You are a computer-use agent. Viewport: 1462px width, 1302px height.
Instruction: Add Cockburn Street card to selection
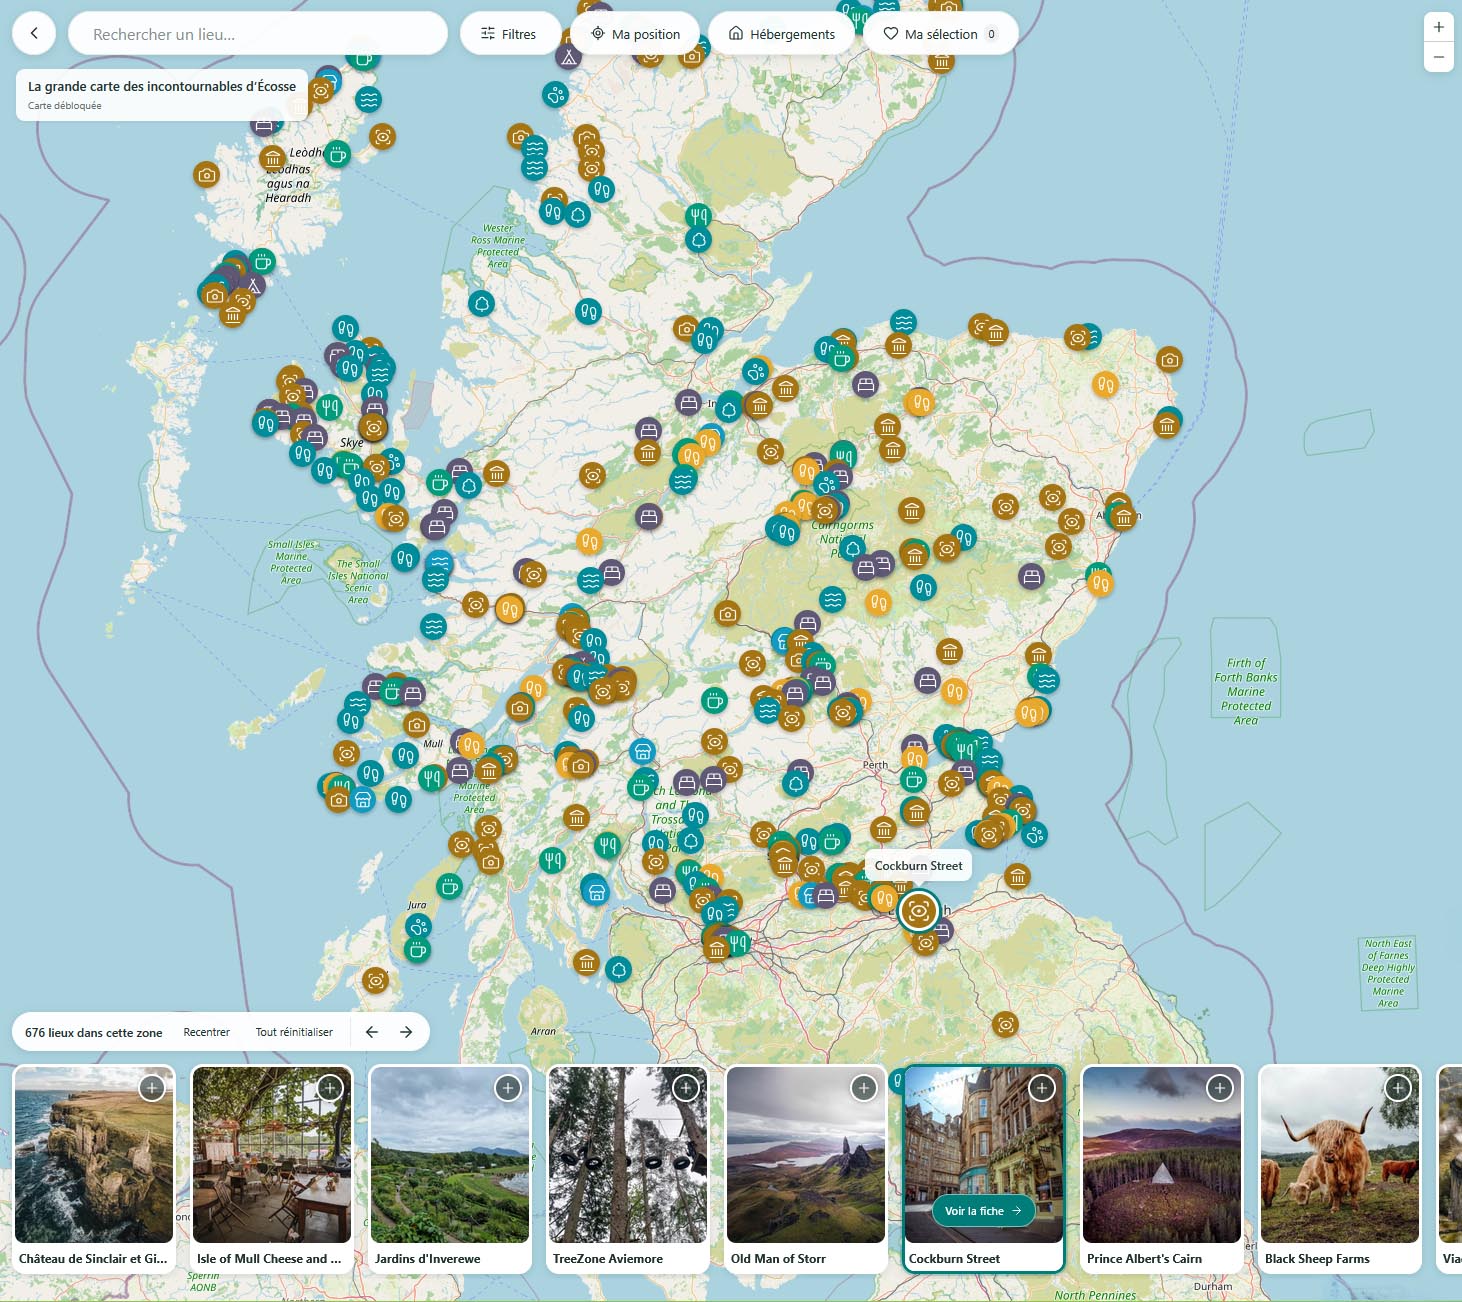tap(1042, 1088)
